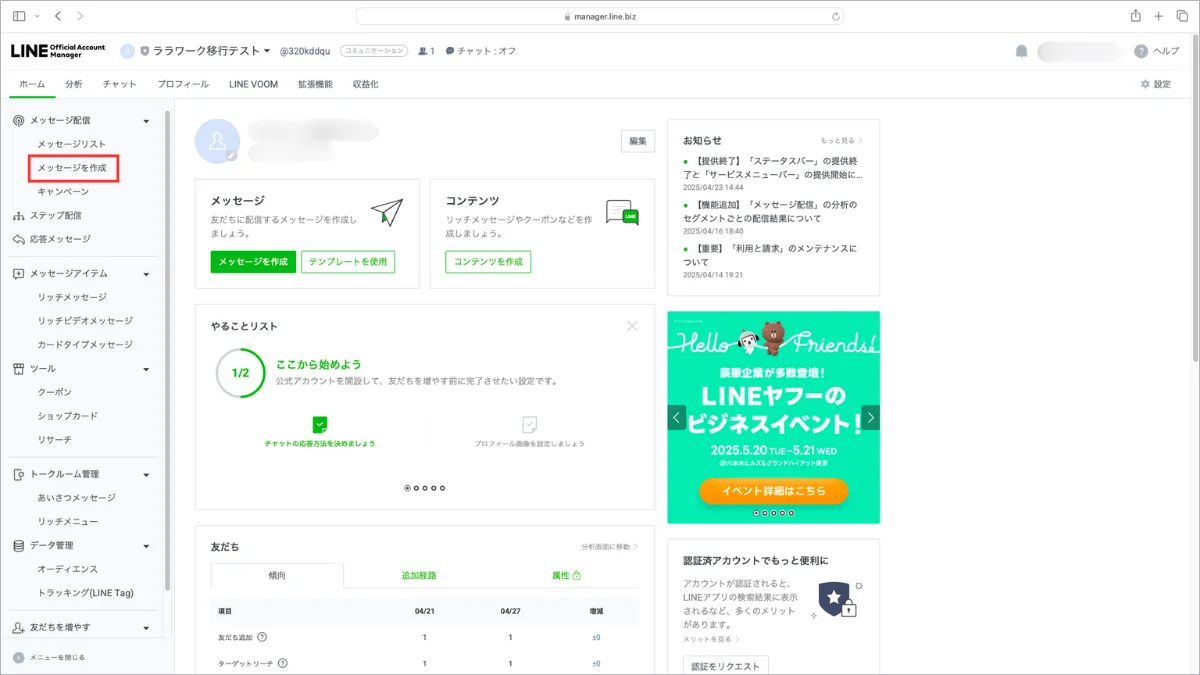Click the 編集 profile button
This screenshot has width=1200, height=675.
[x=638, y=141]
